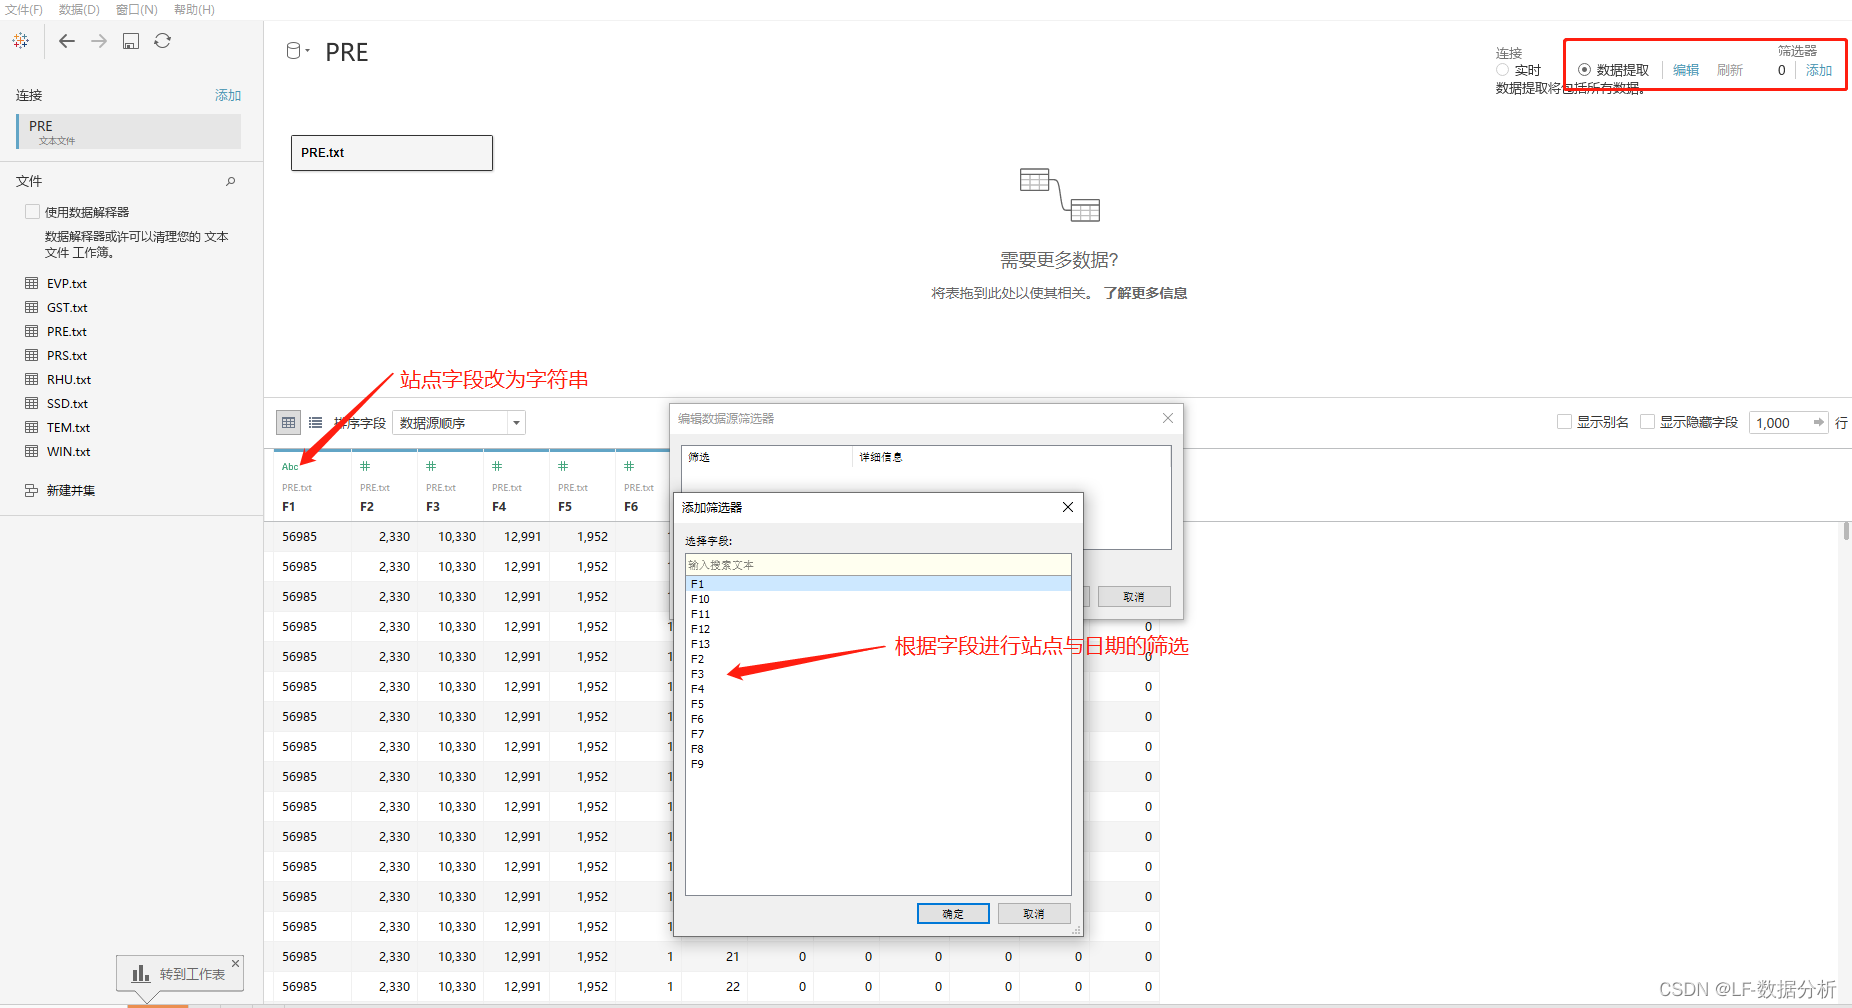Select field F2 in the filter list
1852x1008 pixels.
pos(878,659)
